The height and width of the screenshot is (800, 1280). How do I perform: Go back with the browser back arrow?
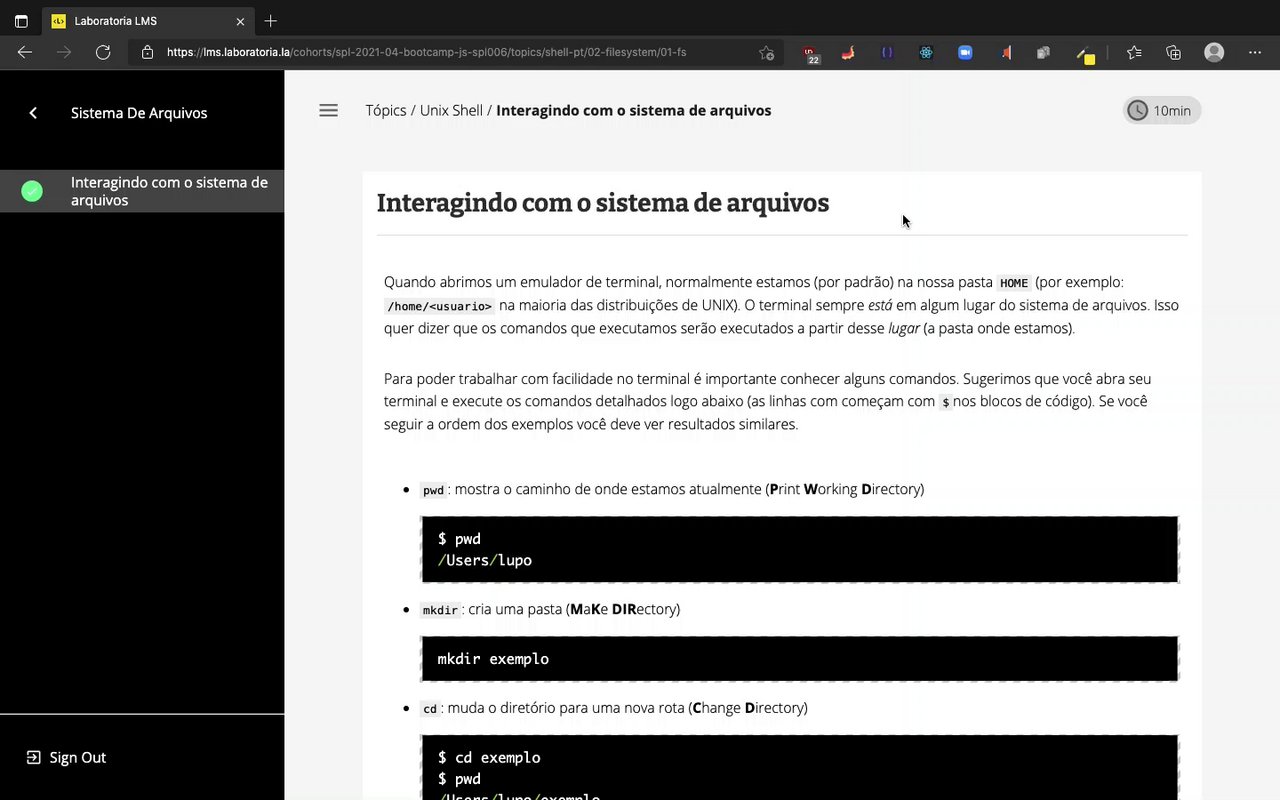tap(25, 52)
